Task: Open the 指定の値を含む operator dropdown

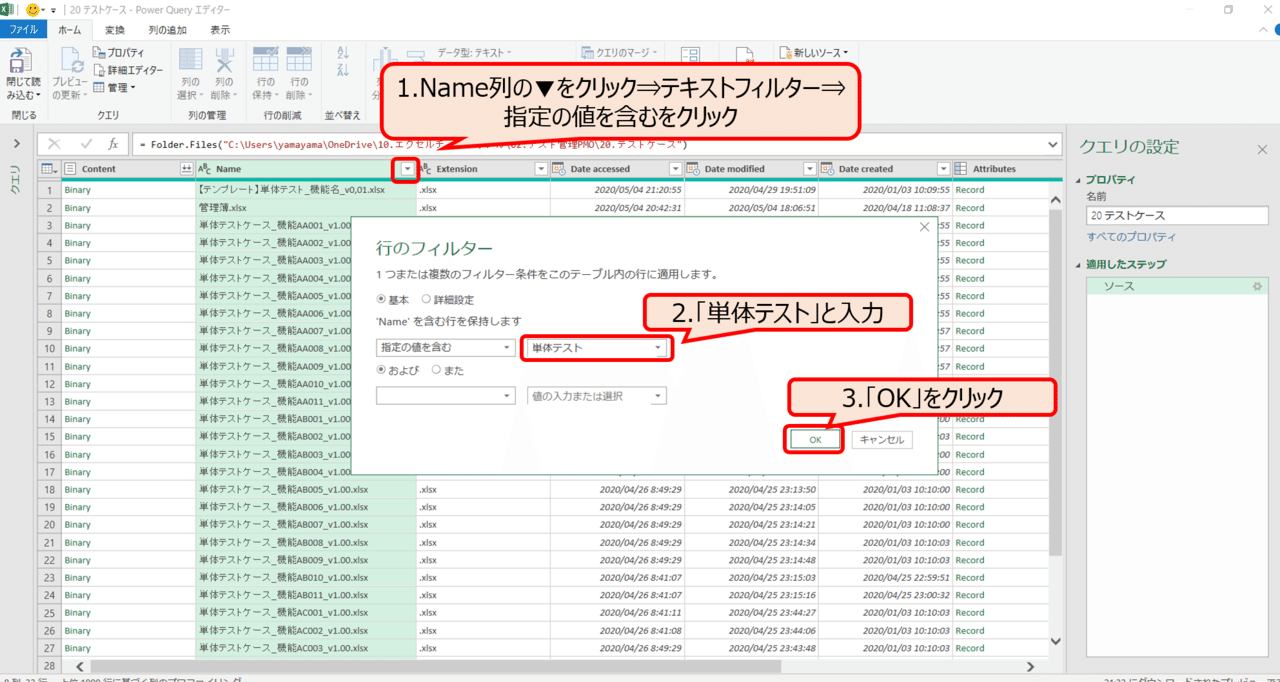Action: (445, 348)
